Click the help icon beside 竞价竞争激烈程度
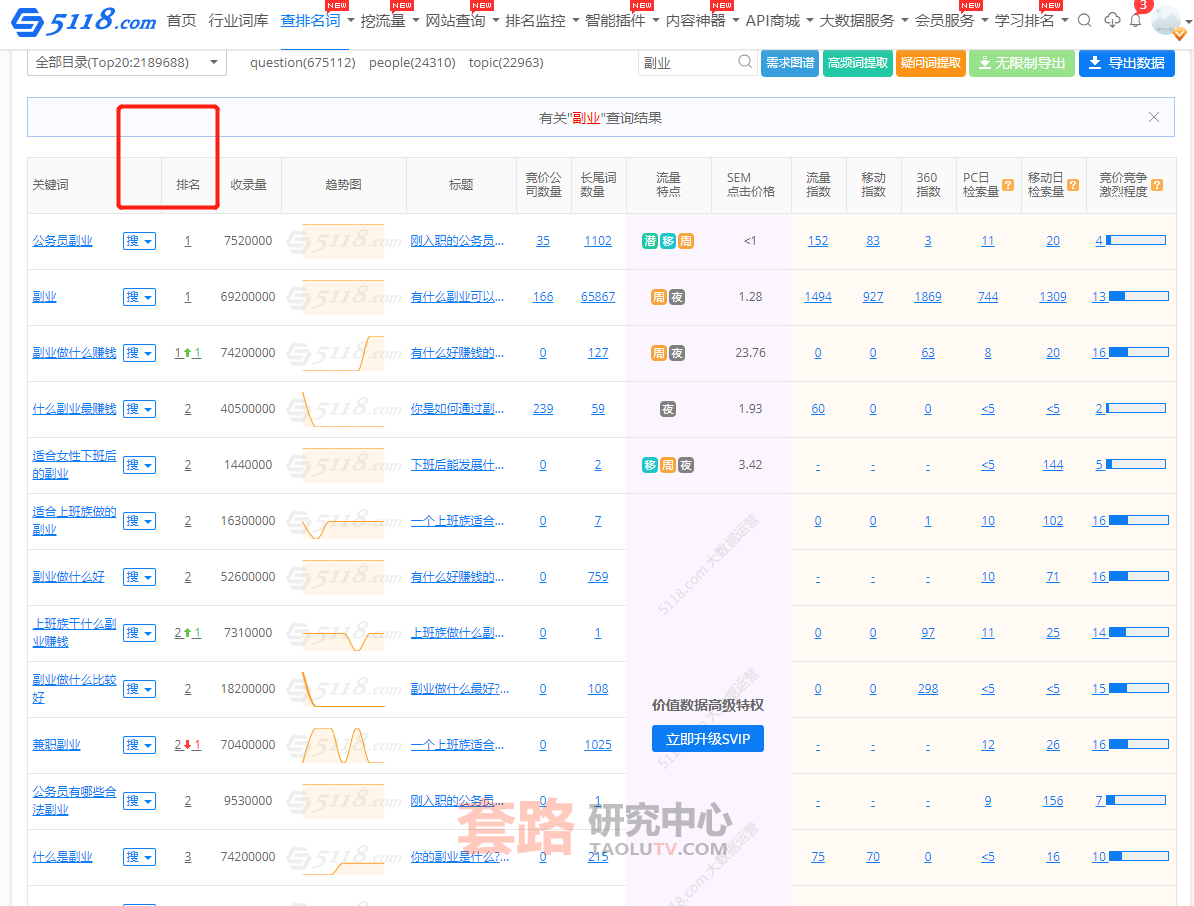This screenshot has height=906, width=1194. point(1157,185)
